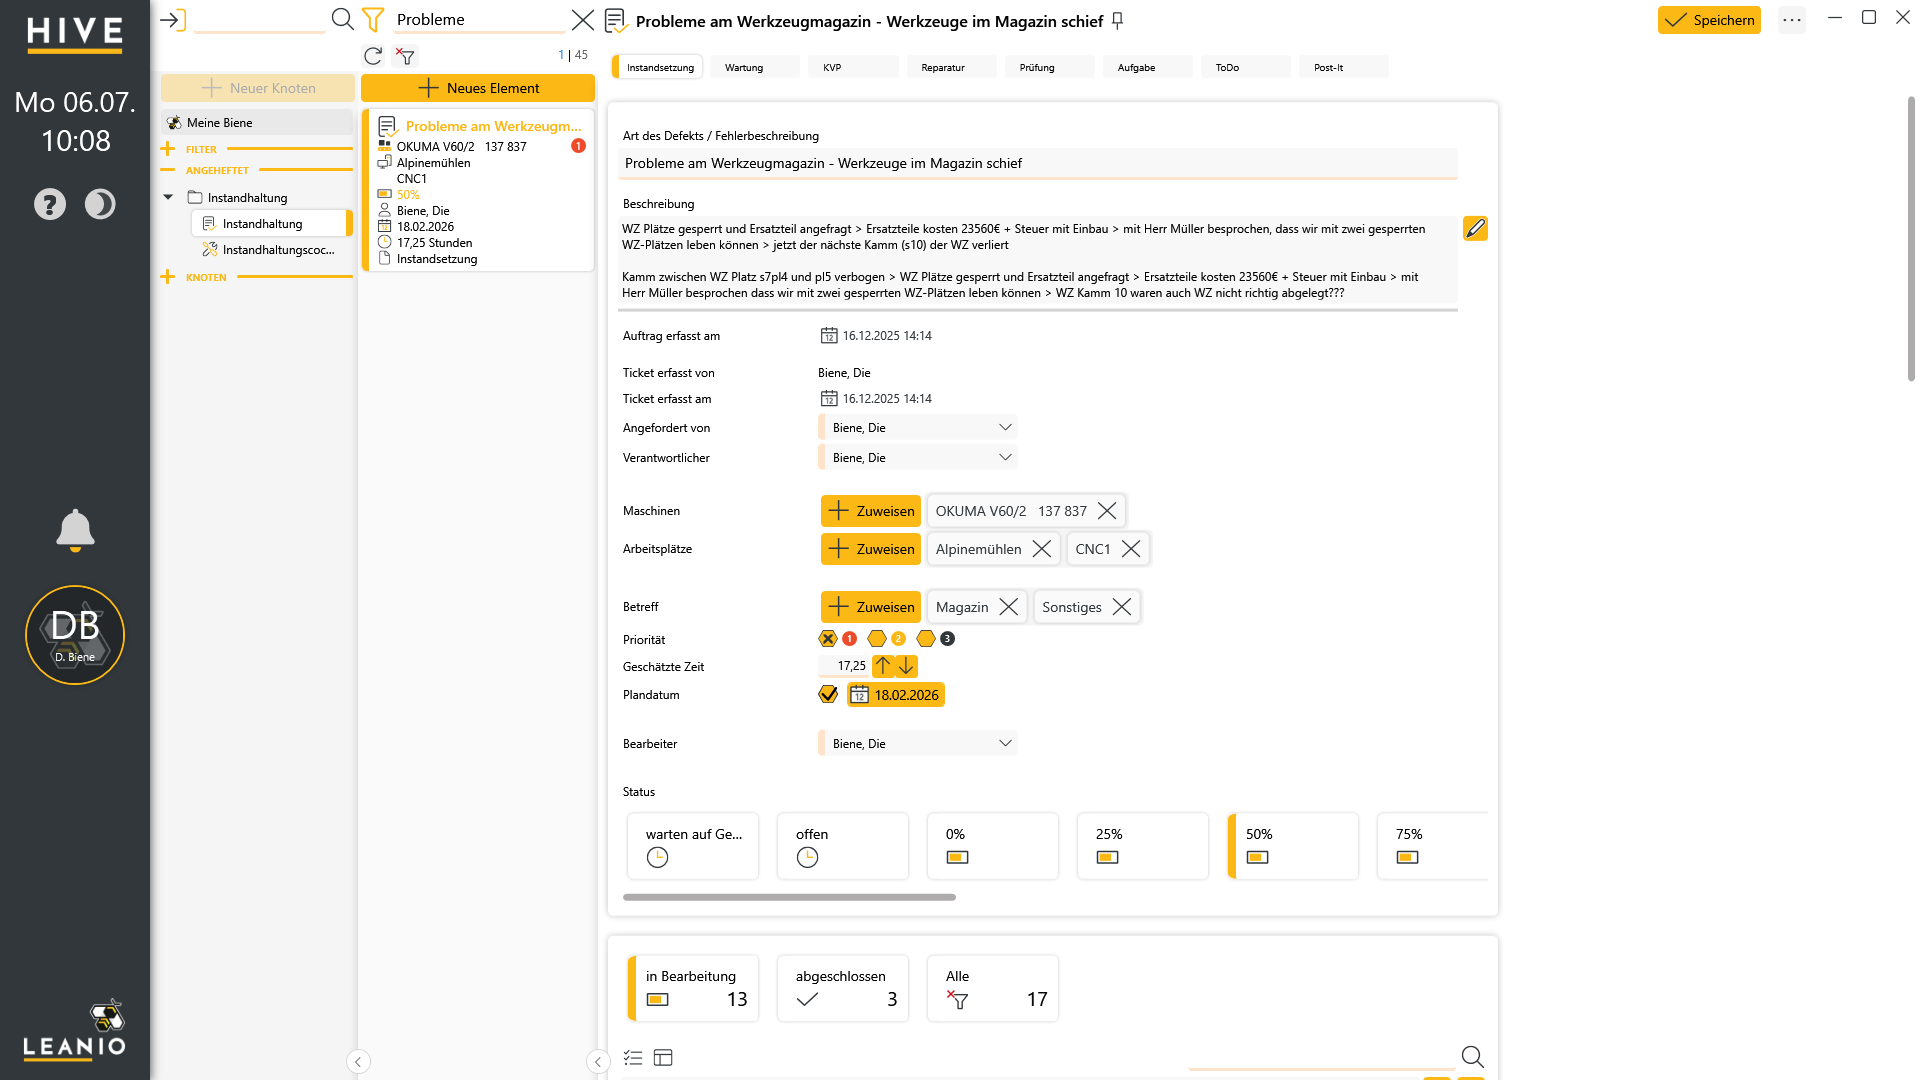
Task: Click the horizontal status scrollbar
Action: pyautogui.click(x=789, y=898)
